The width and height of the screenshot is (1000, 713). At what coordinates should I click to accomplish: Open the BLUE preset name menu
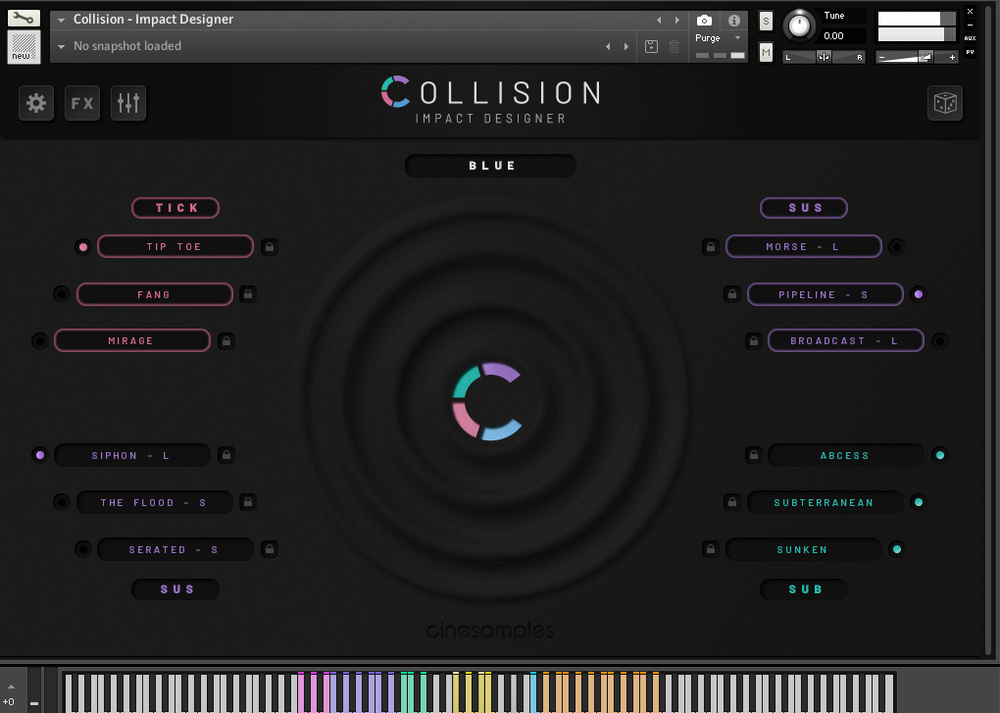[490, 166]
